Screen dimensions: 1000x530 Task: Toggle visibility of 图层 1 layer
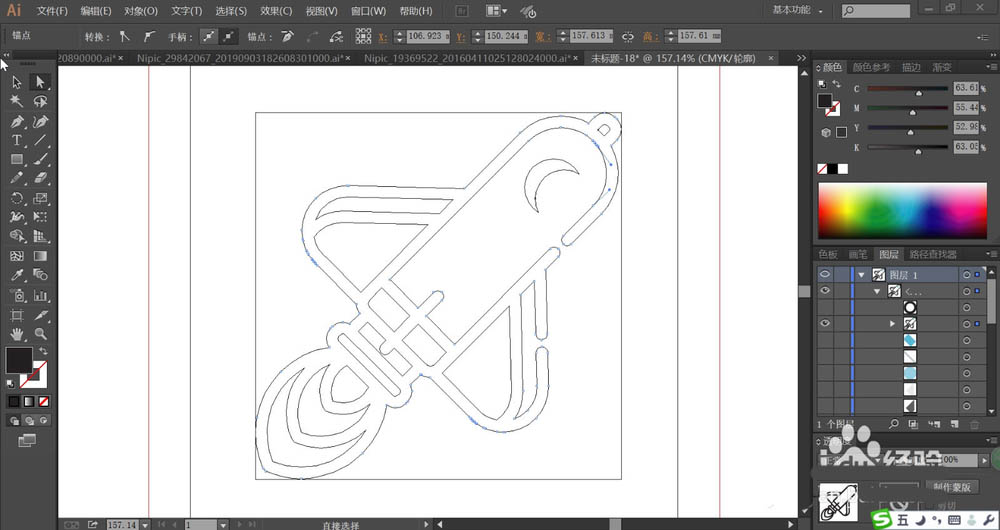click(825, 274)
